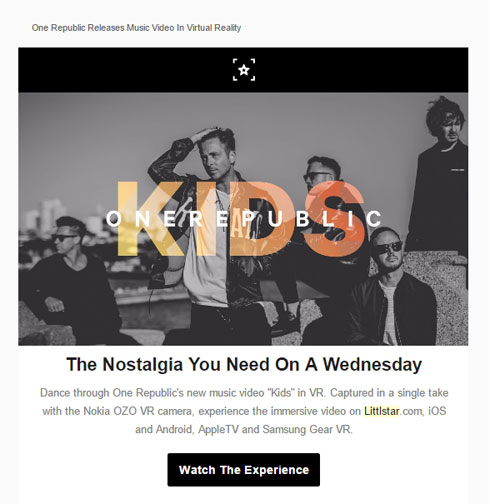490x504 pixels.
Task: Click the Nostalgia You Need On A Wednesday headline
Action: coord(244,364)
